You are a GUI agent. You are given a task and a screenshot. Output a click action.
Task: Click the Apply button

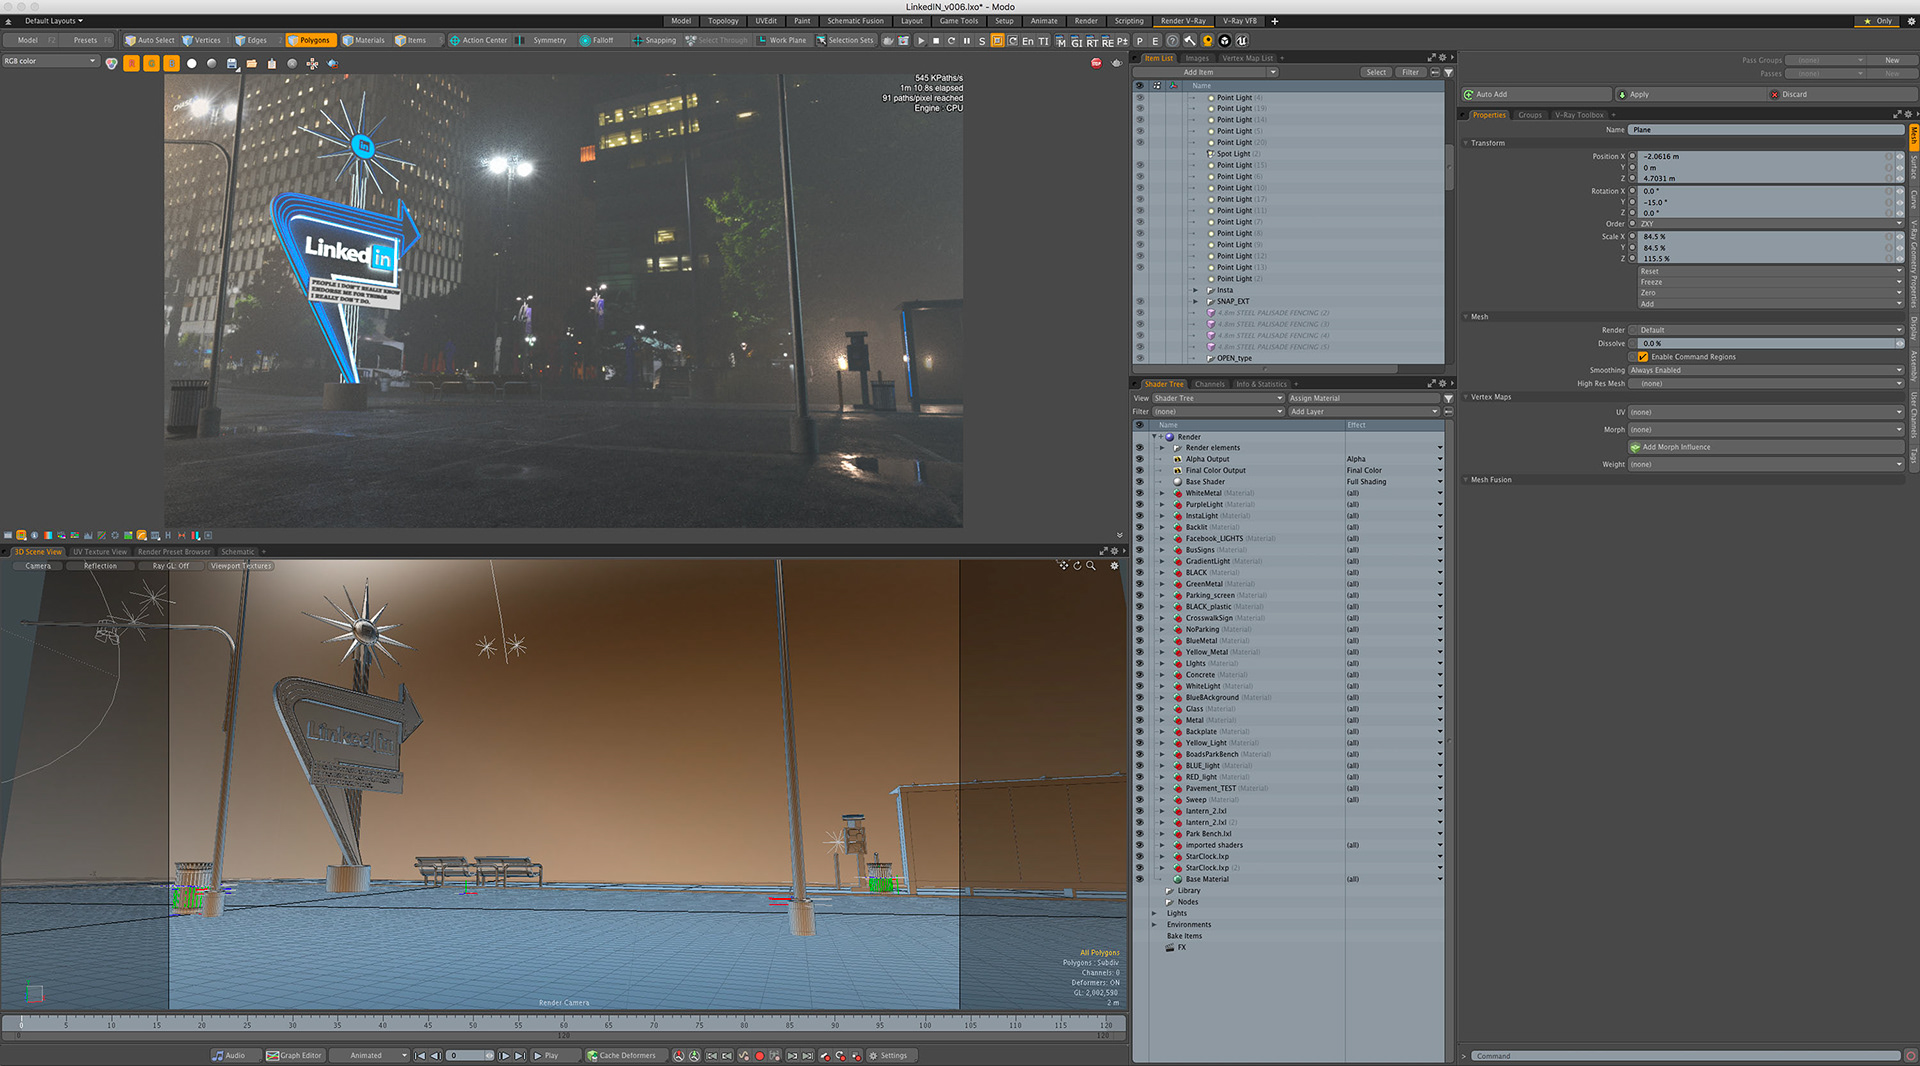pos(1690,94)
